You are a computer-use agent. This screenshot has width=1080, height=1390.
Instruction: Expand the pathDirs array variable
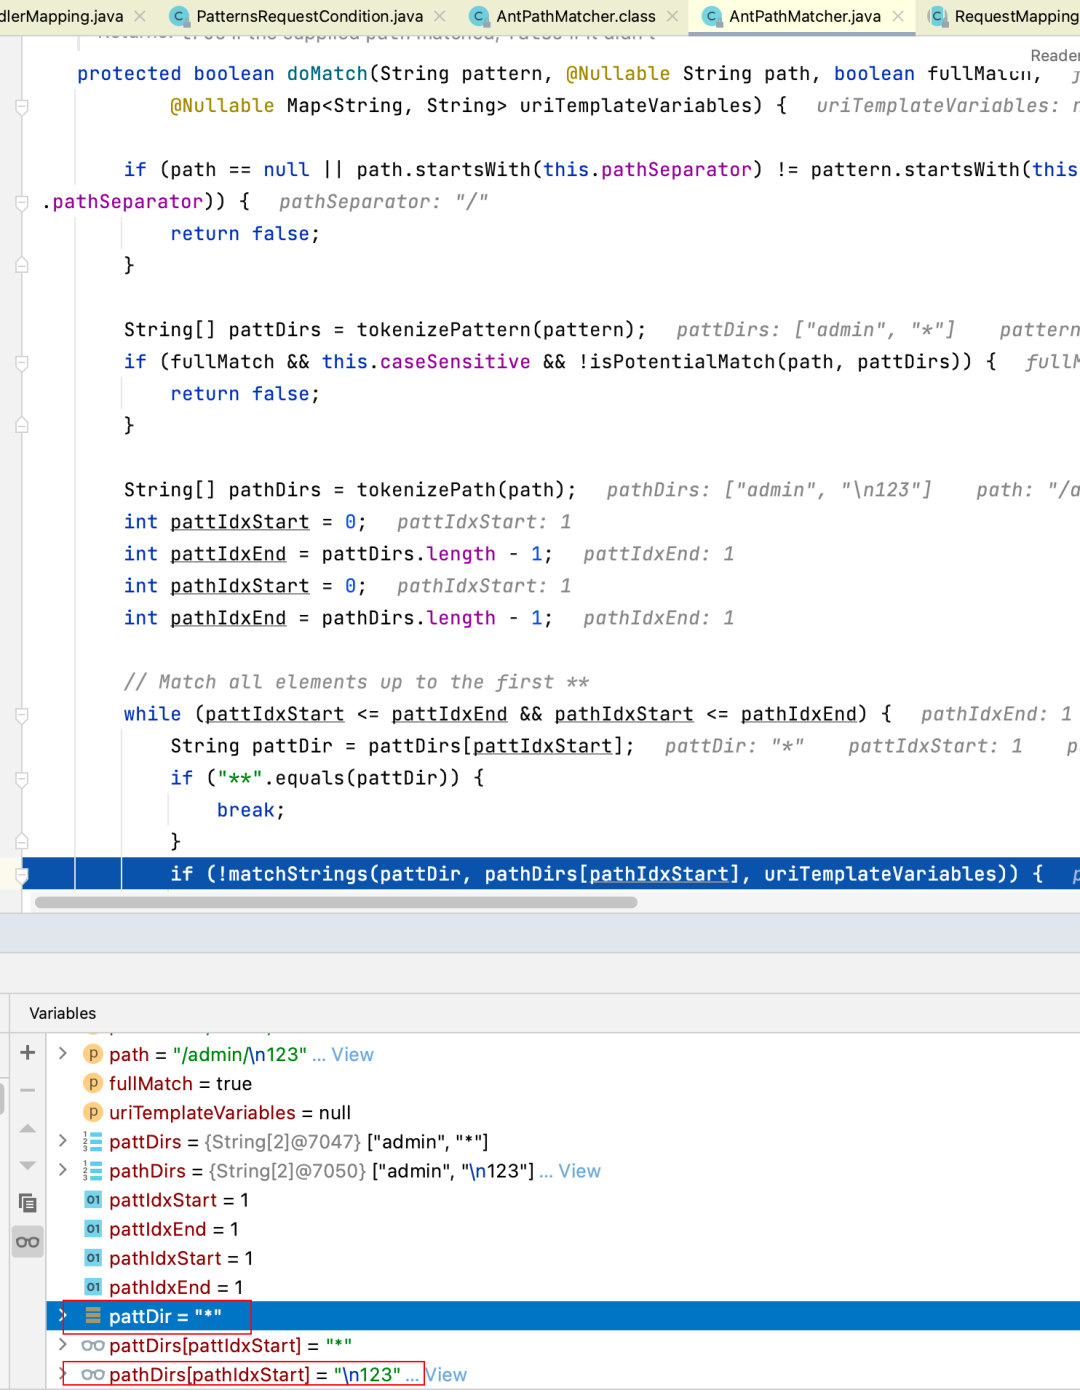point(63,1170)
